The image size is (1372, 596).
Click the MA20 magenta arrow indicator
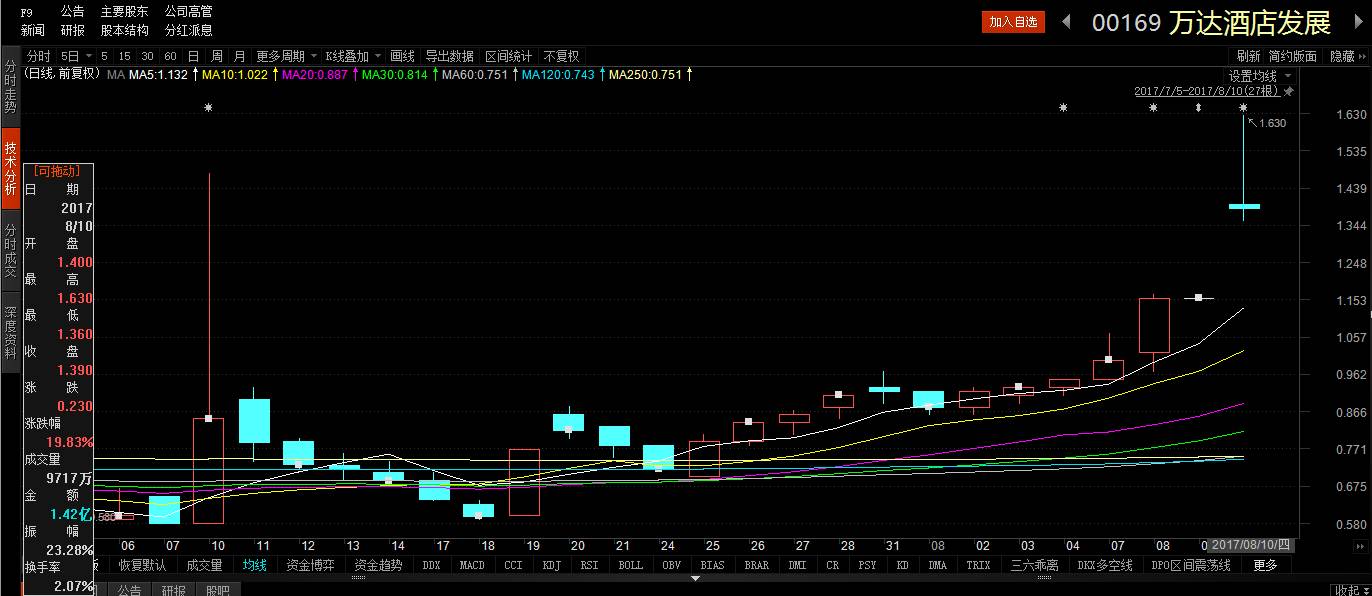coord(355,74)
